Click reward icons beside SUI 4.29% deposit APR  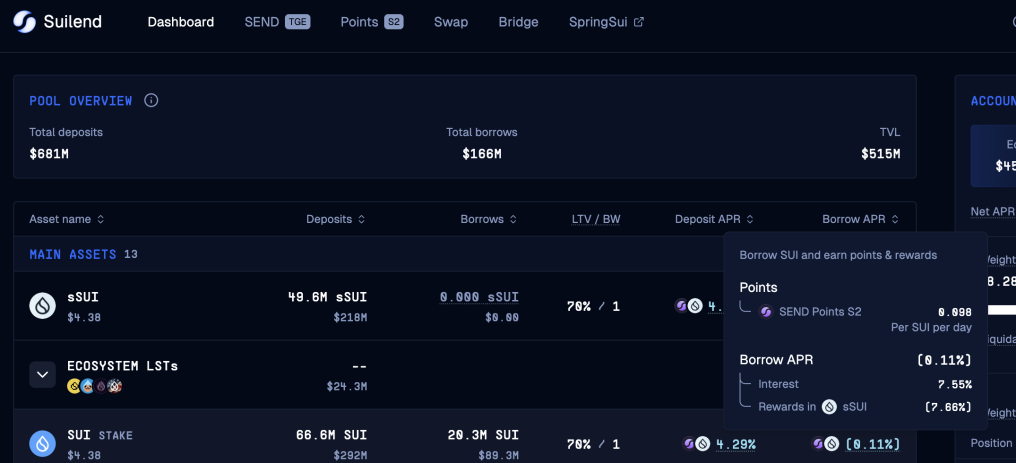point(696,444)
